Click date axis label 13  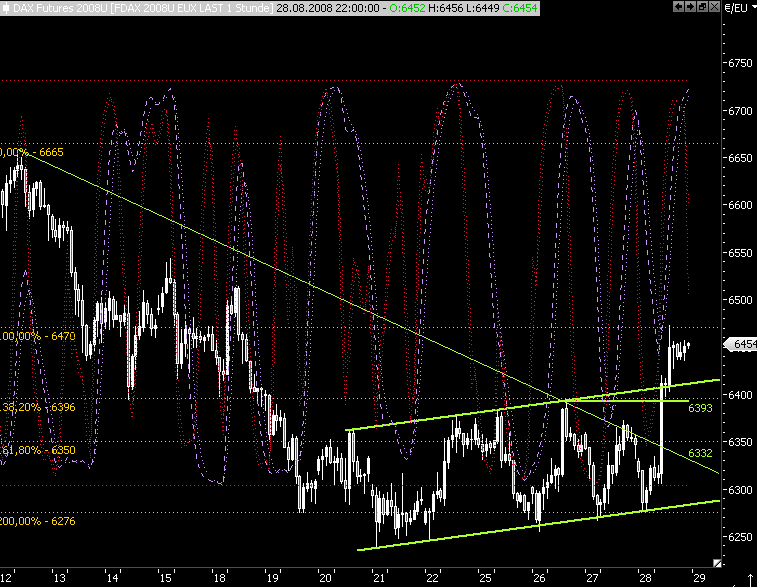pyautogui.click(x=59, y=578)
